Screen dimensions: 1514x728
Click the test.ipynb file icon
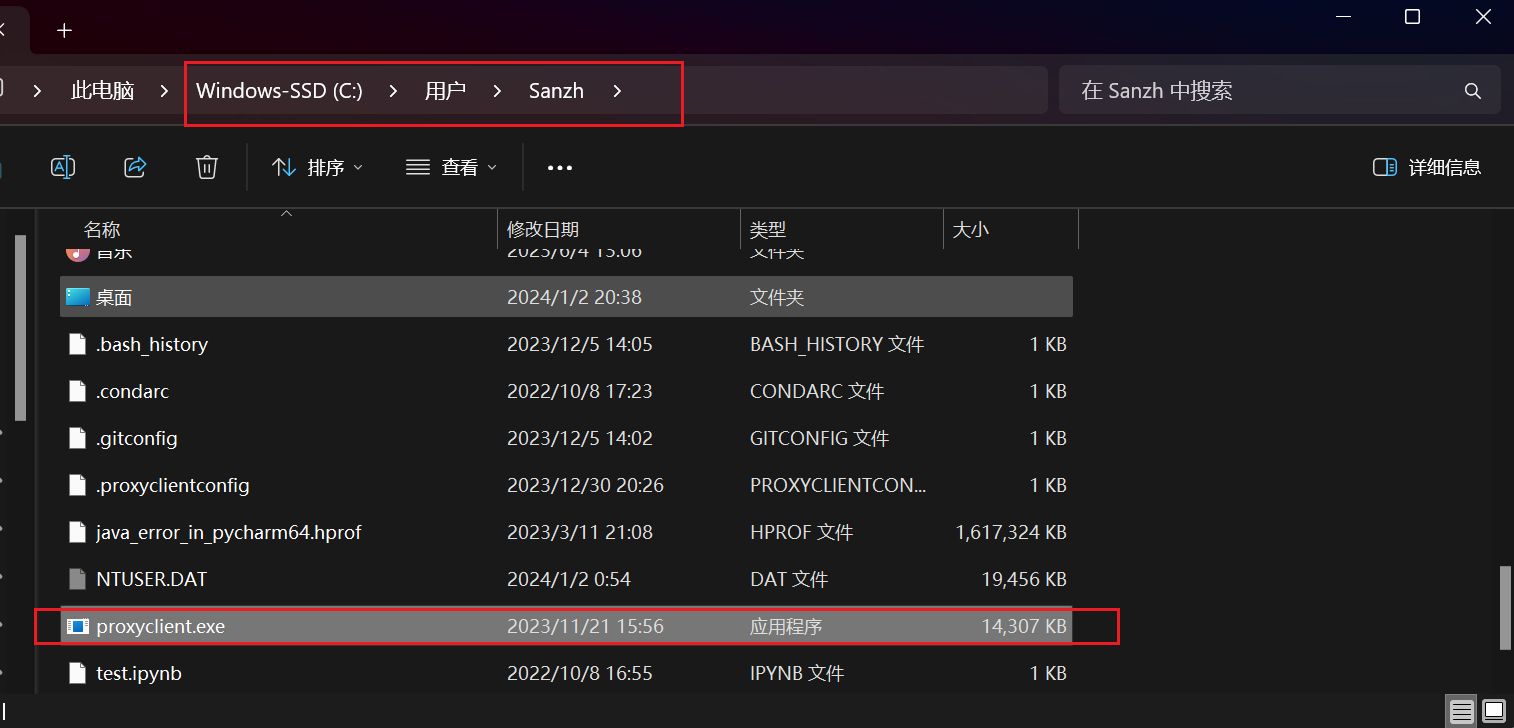[78, 673]
